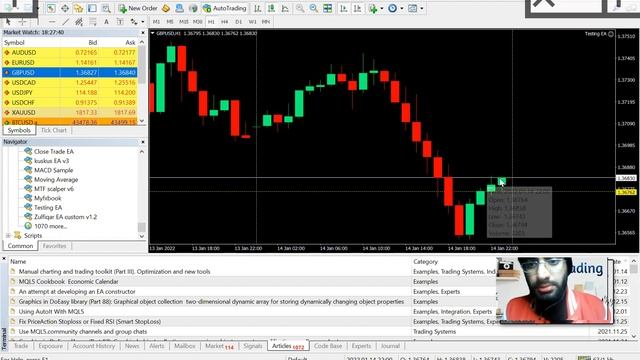Screen dimensions: 640x360
Task: Select XAUUSD row in Market Watch
Action: point(70,112)
